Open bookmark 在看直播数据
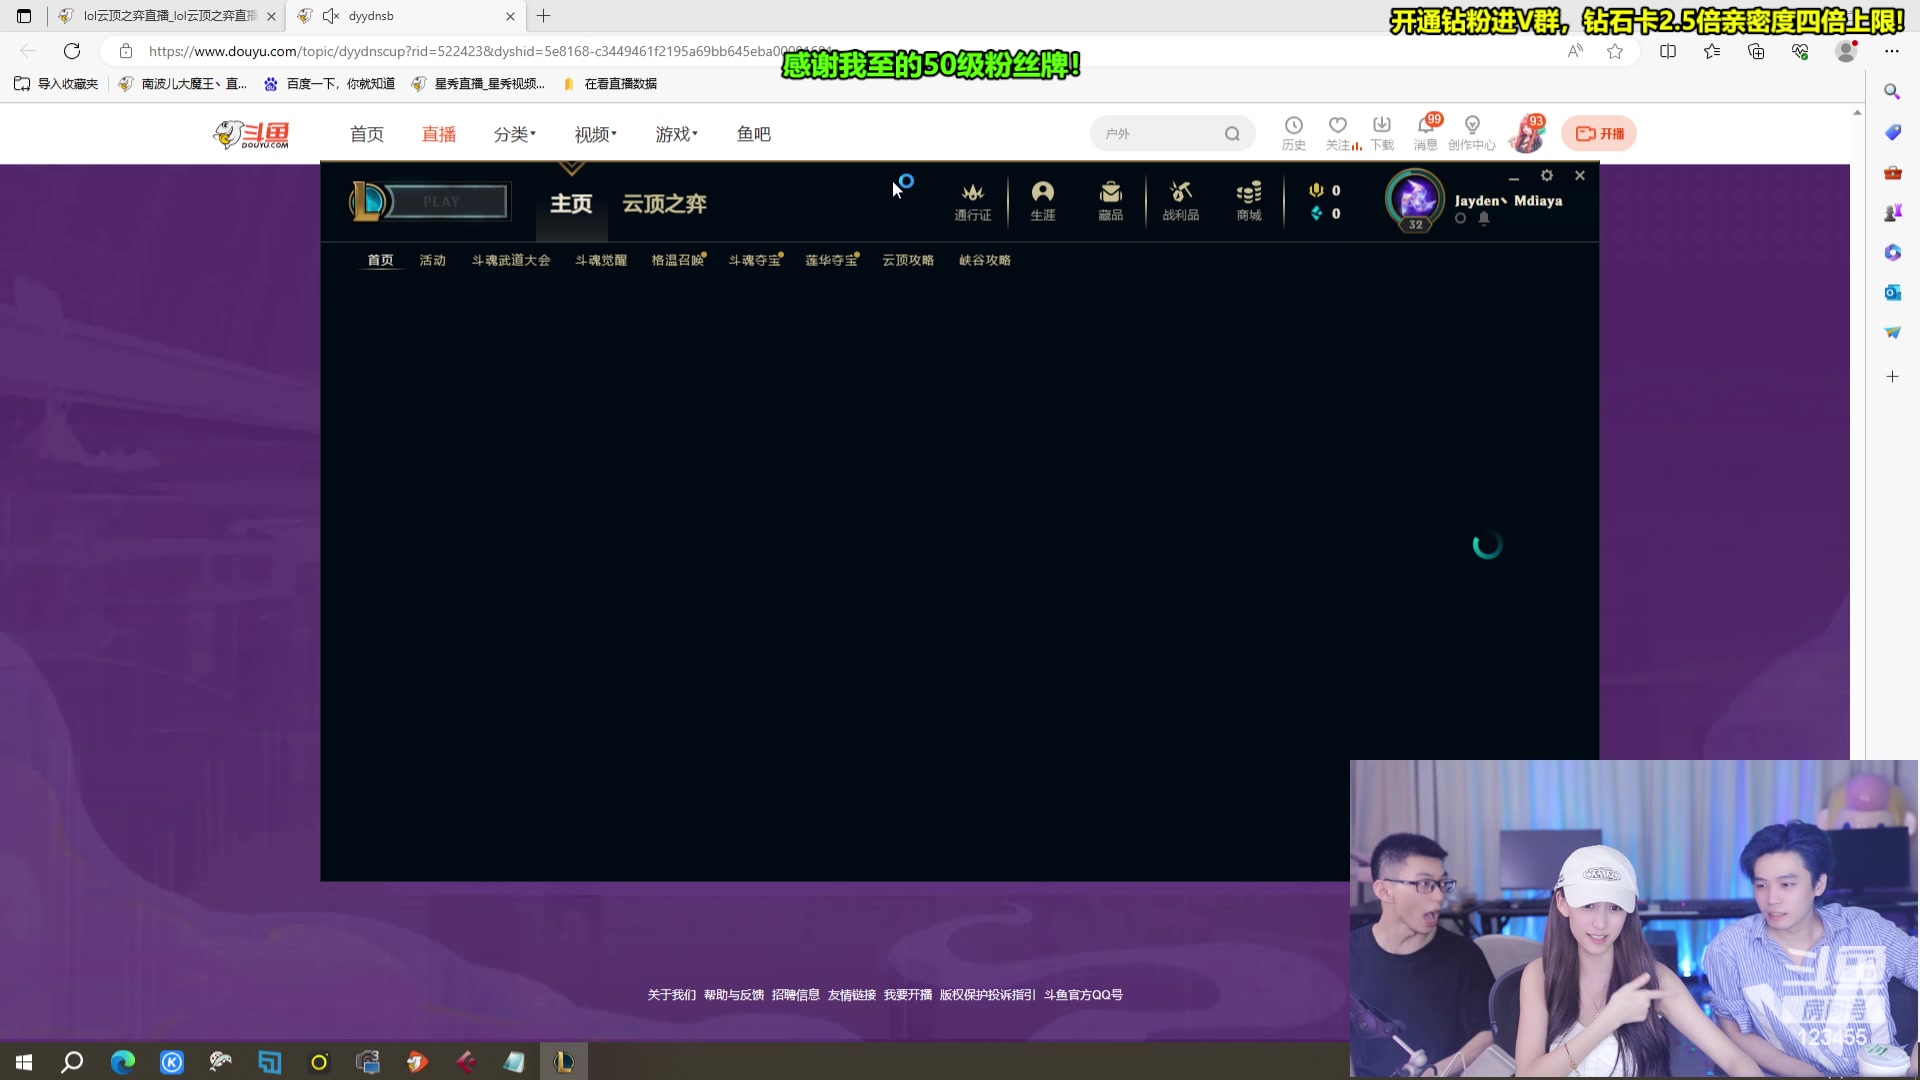The image size is (1920, 1080). click(x=610, y=84)
